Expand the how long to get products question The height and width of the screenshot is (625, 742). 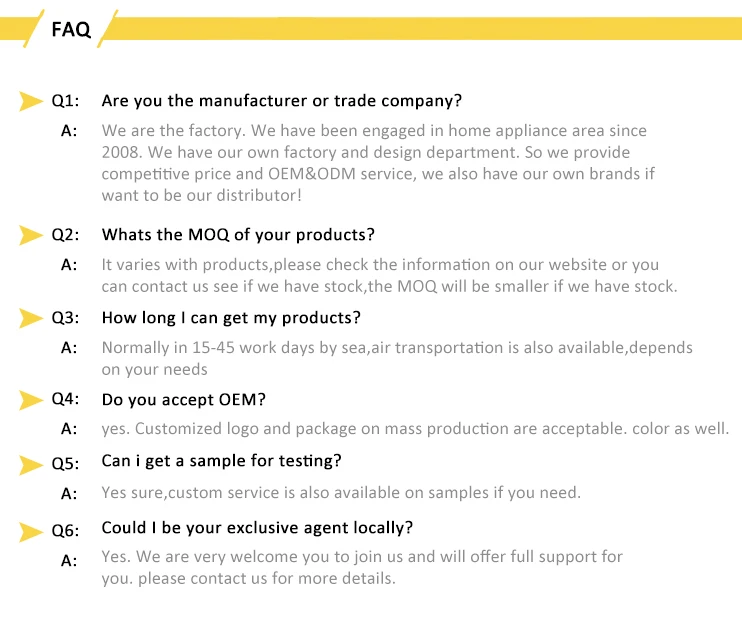tap(231, 318)
